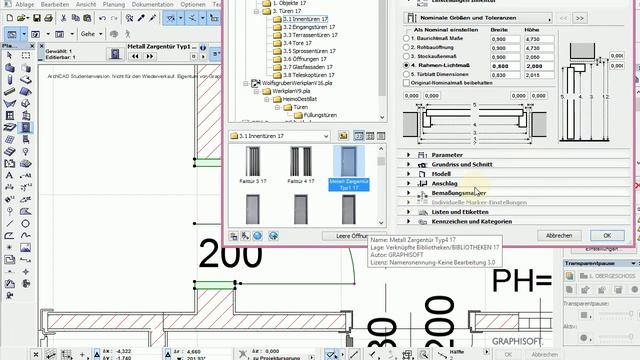Open the Planung menu
This screenshot has height=360, width=640.
114,4
